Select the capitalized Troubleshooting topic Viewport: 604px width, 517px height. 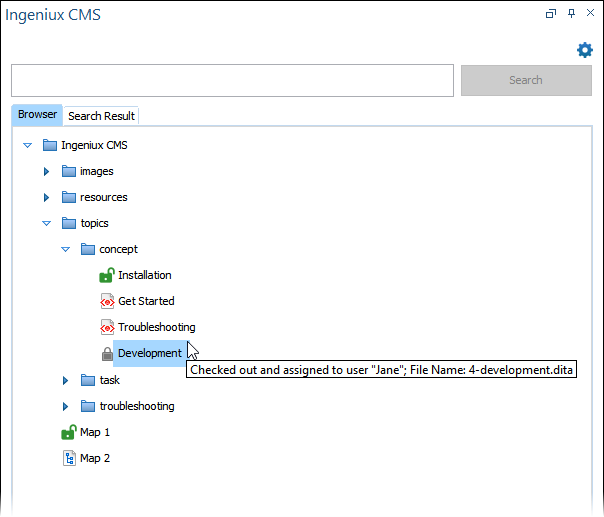click(157, 327)
